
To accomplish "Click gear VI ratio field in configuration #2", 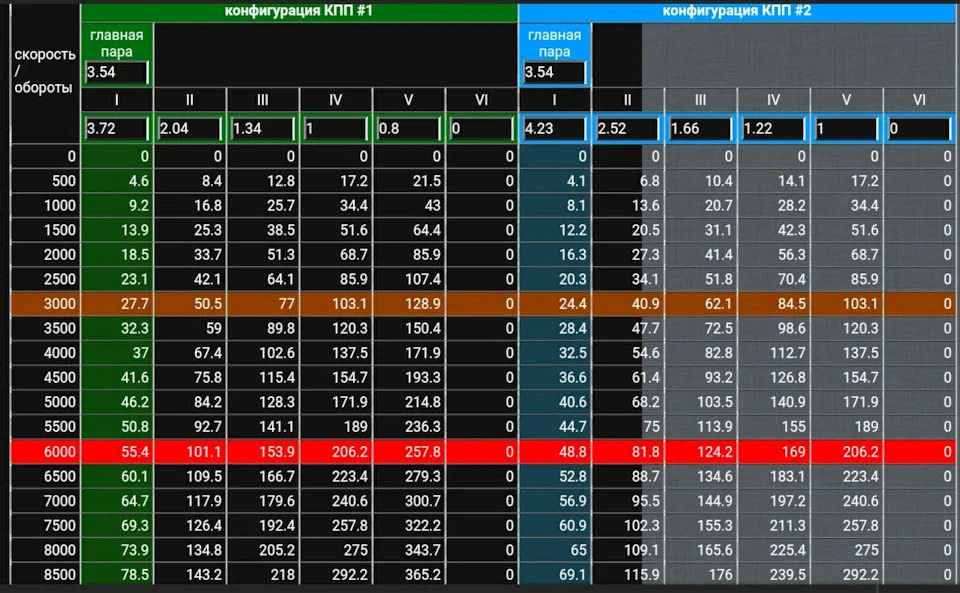I will tap(920, 129).
